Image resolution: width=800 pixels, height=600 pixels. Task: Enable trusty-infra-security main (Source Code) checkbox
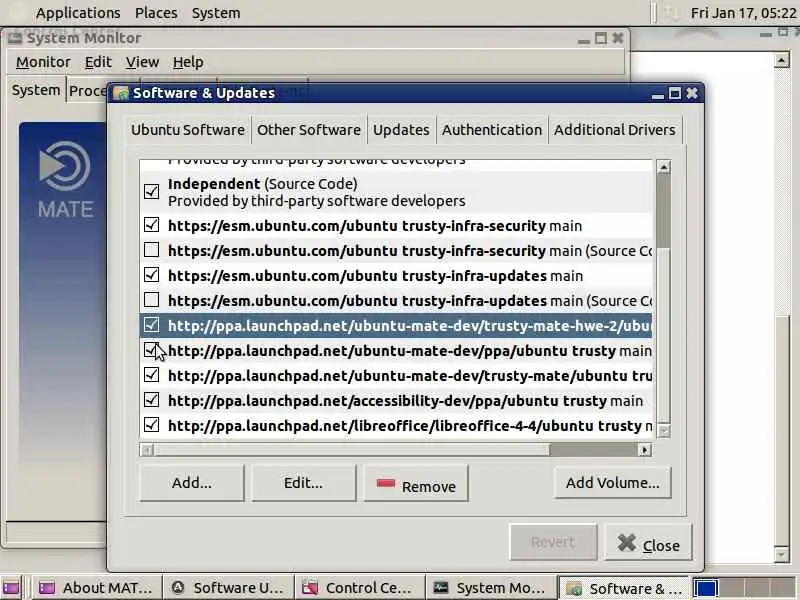tap(152, 250)
